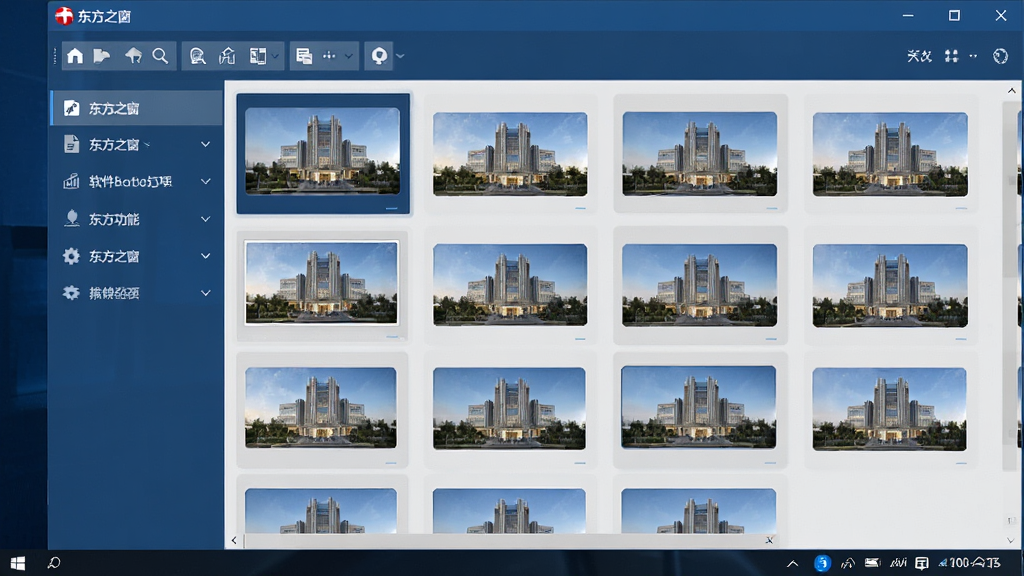Open the magnifier search tool in toolbar

pyautogui.click(x=160, y=56)
